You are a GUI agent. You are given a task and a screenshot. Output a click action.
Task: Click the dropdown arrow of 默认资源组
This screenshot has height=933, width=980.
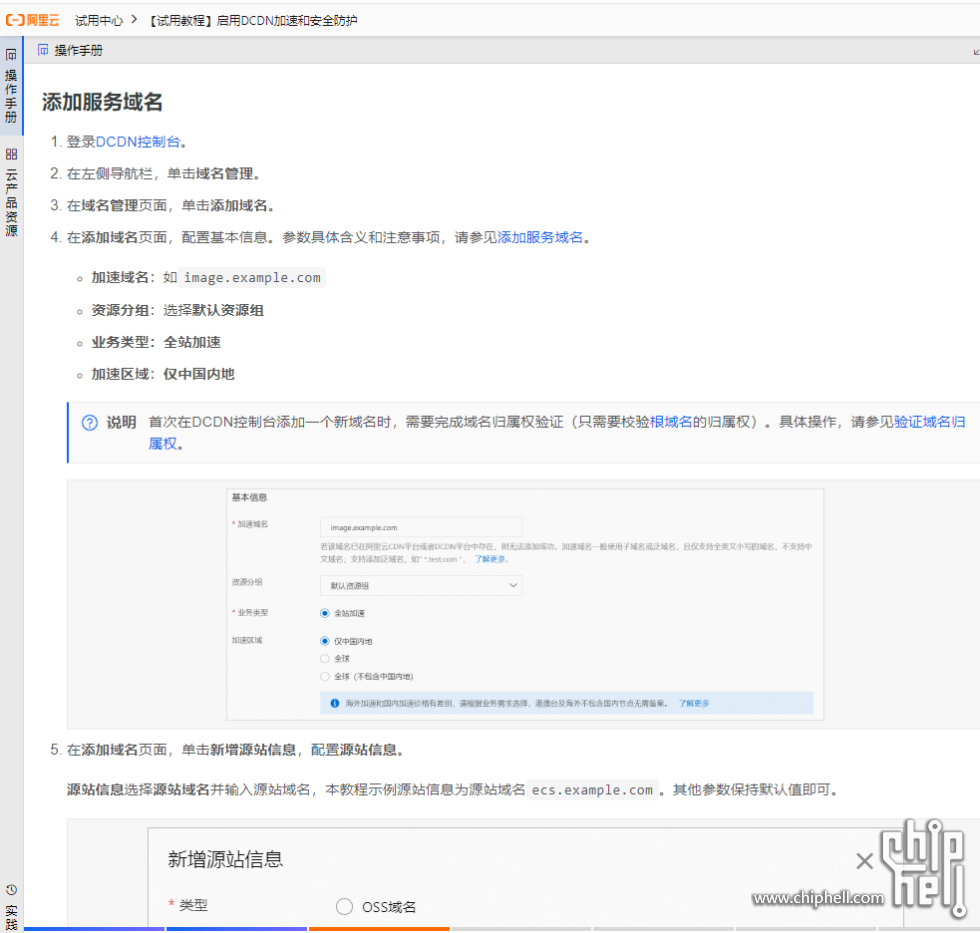[x=512, y=586]
